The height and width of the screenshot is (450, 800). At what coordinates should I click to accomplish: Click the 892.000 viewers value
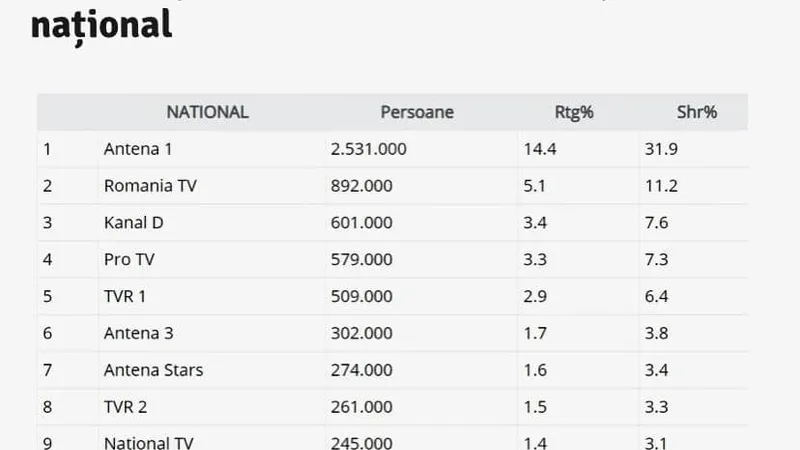pyautogui.click(x=361, y=186)
